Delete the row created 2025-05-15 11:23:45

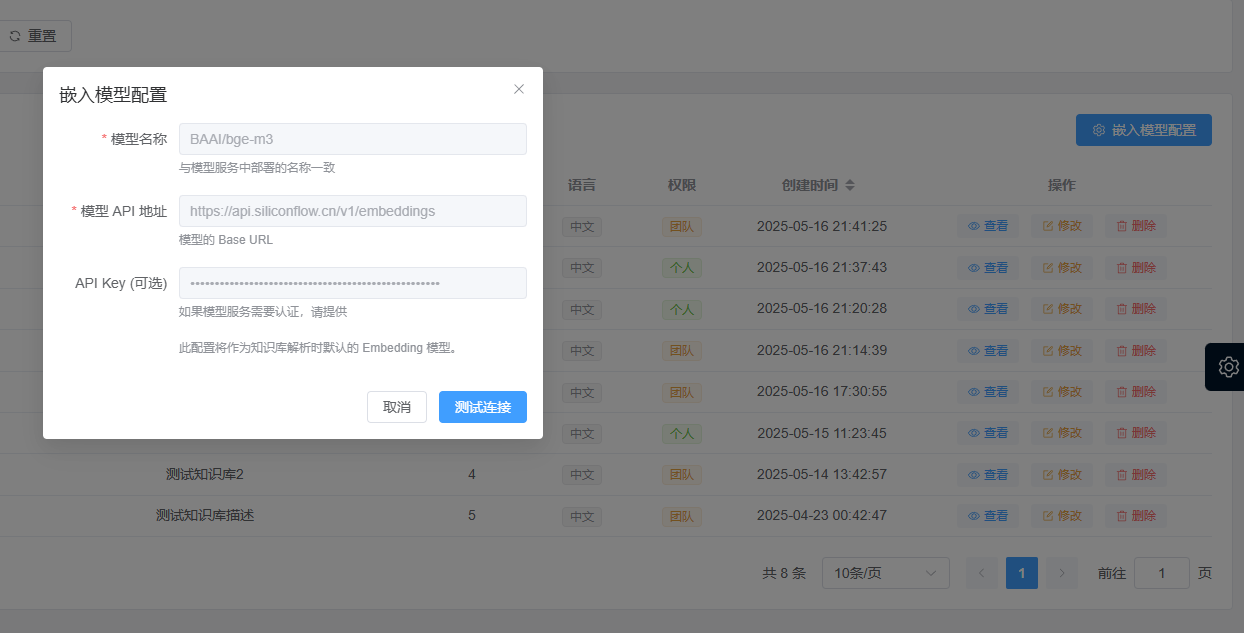[1136, 433]
